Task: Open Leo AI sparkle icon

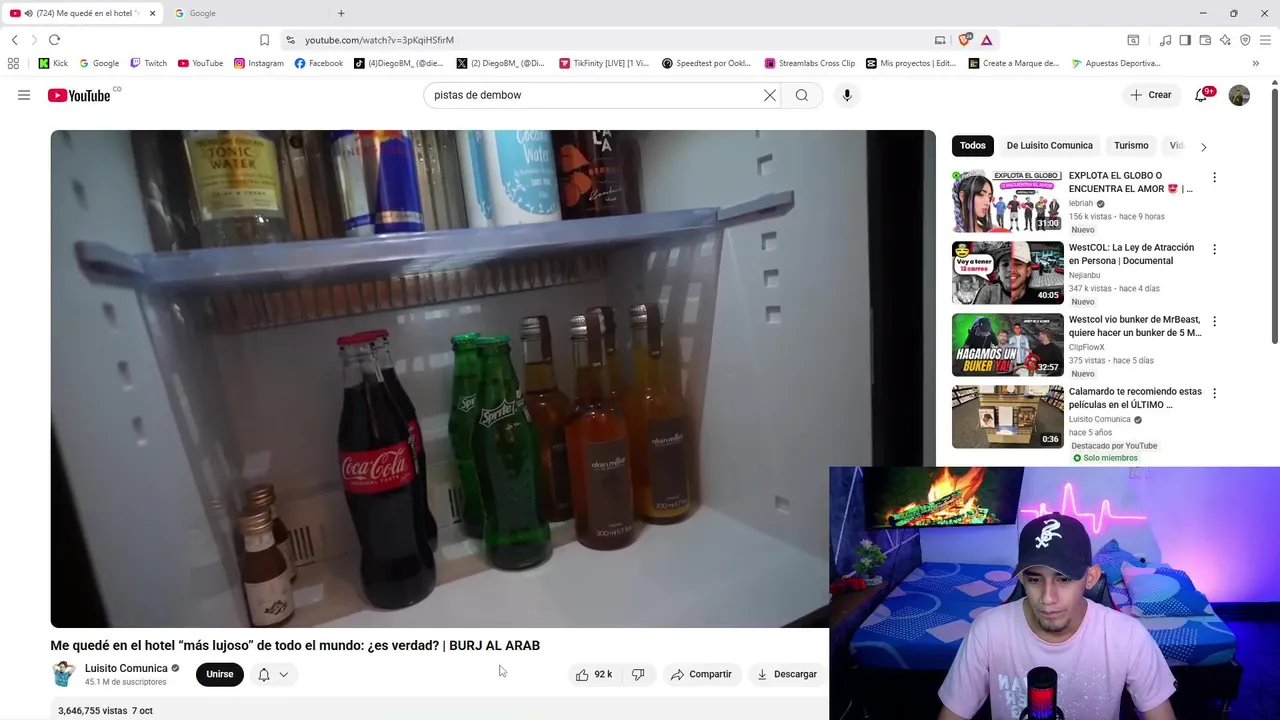Action: (x=1225, y=40)
